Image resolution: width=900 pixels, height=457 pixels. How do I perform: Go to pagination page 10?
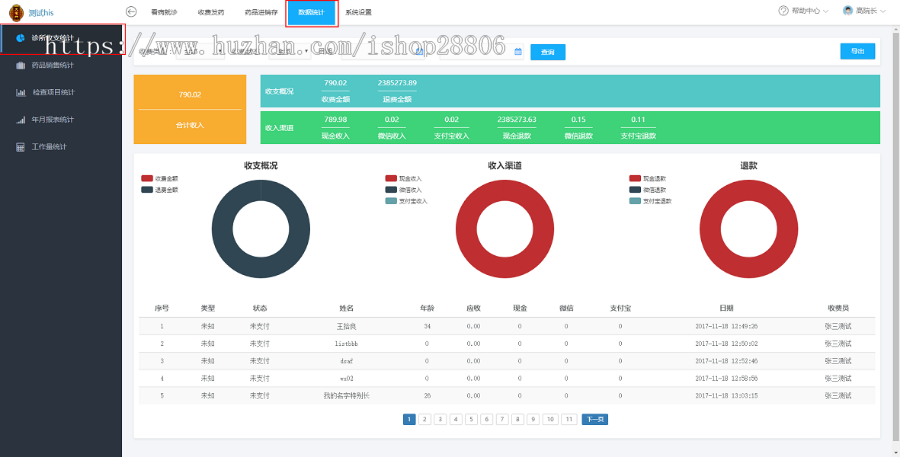[550, 420]
